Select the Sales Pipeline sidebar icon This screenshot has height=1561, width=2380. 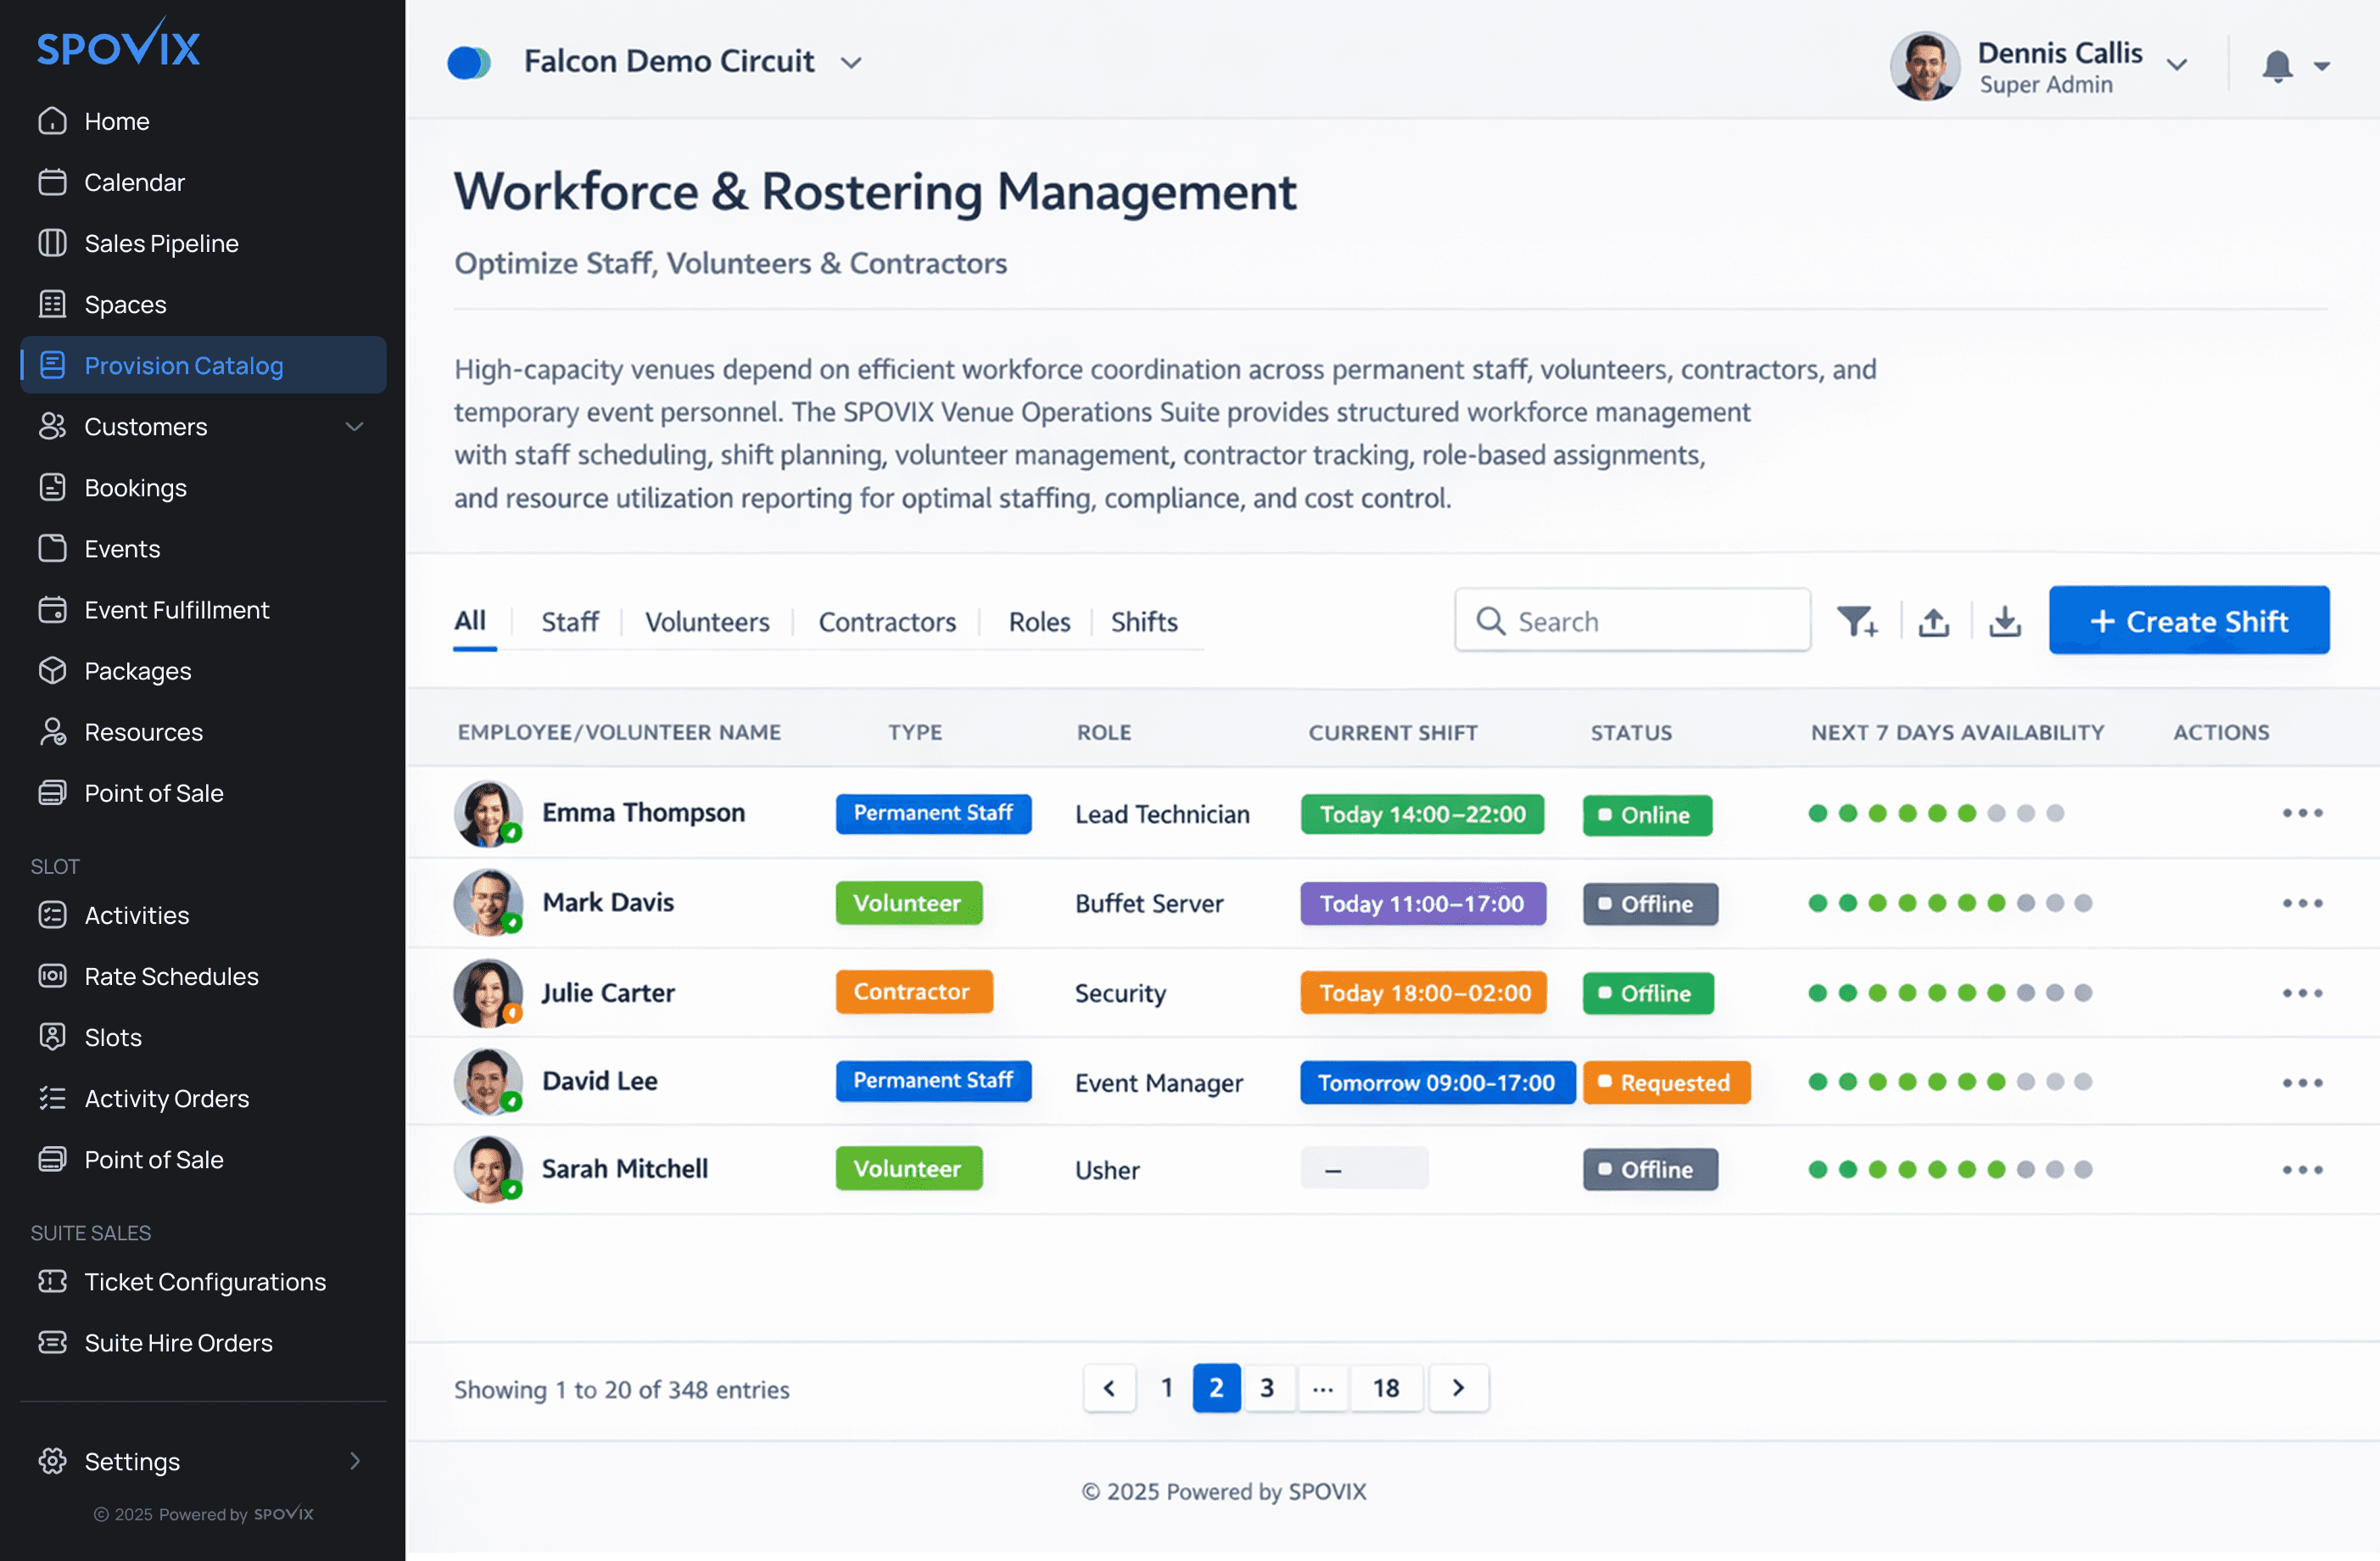point(53,243)
